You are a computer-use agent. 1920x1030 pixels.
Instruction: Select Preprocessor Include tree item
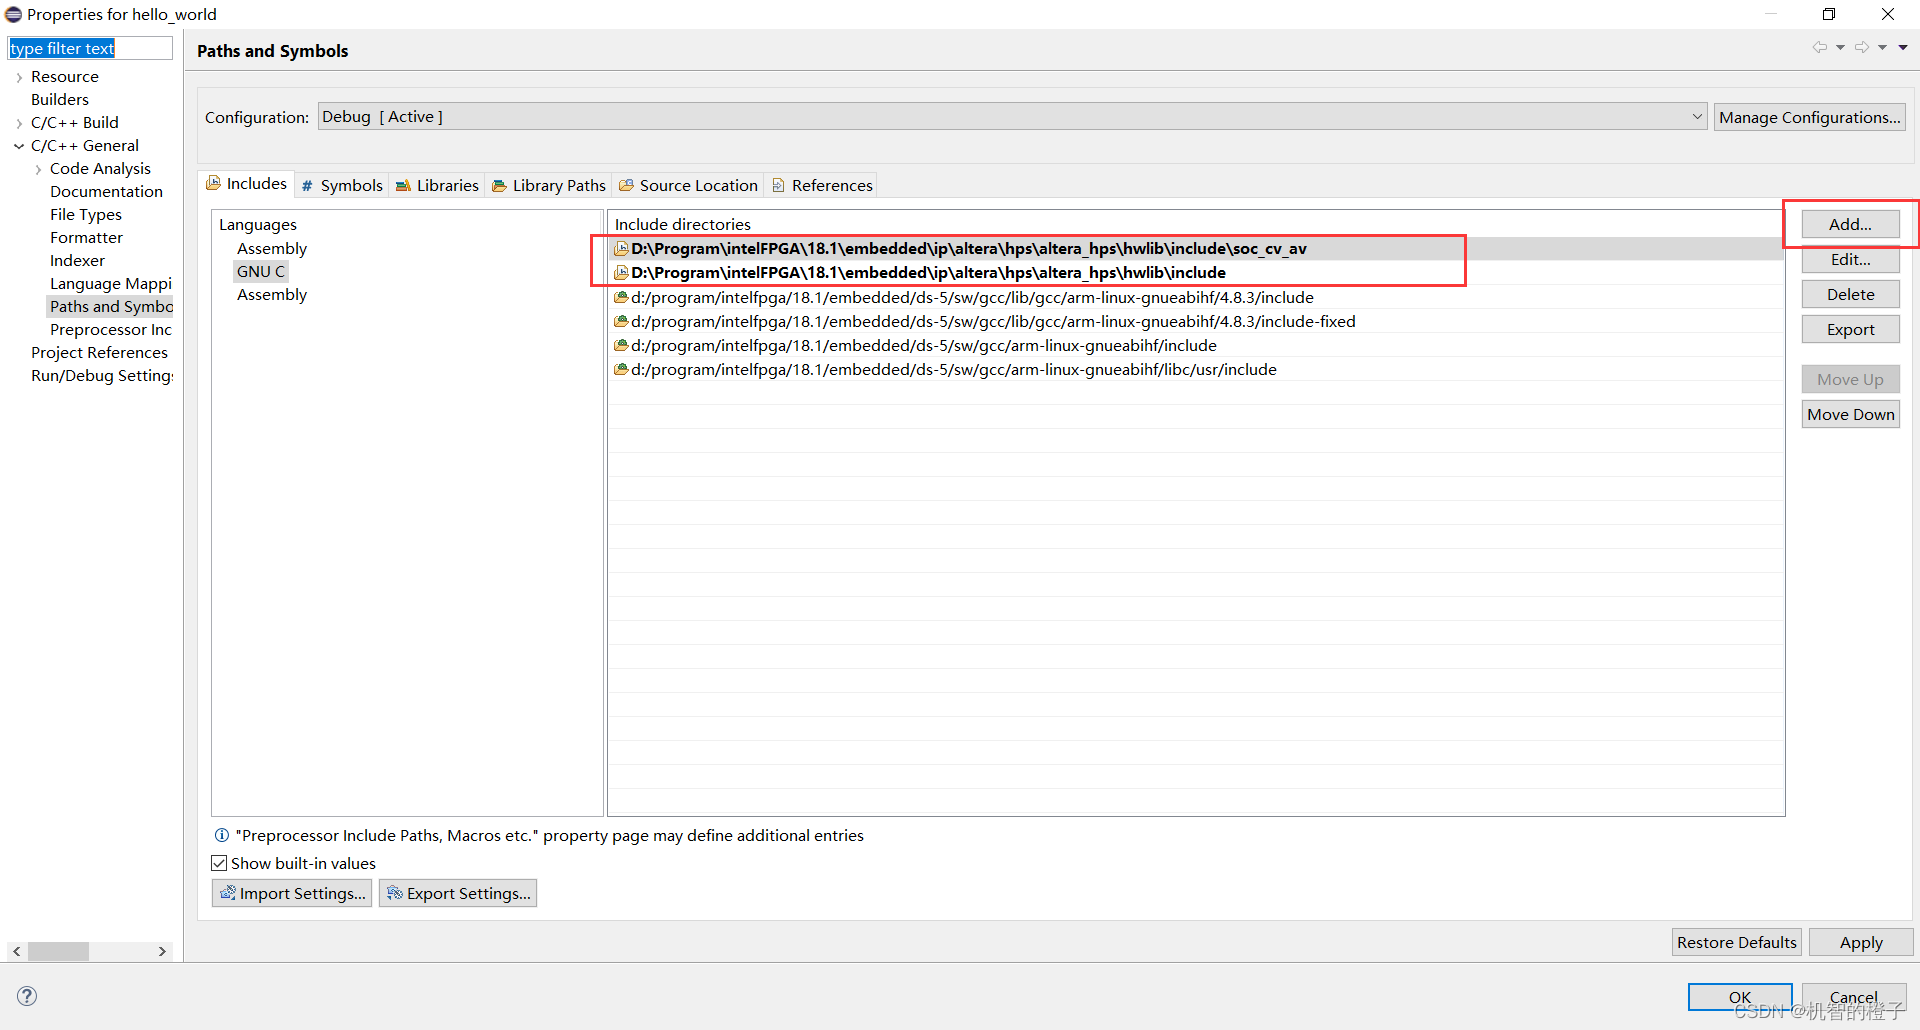tap(111, 330)
